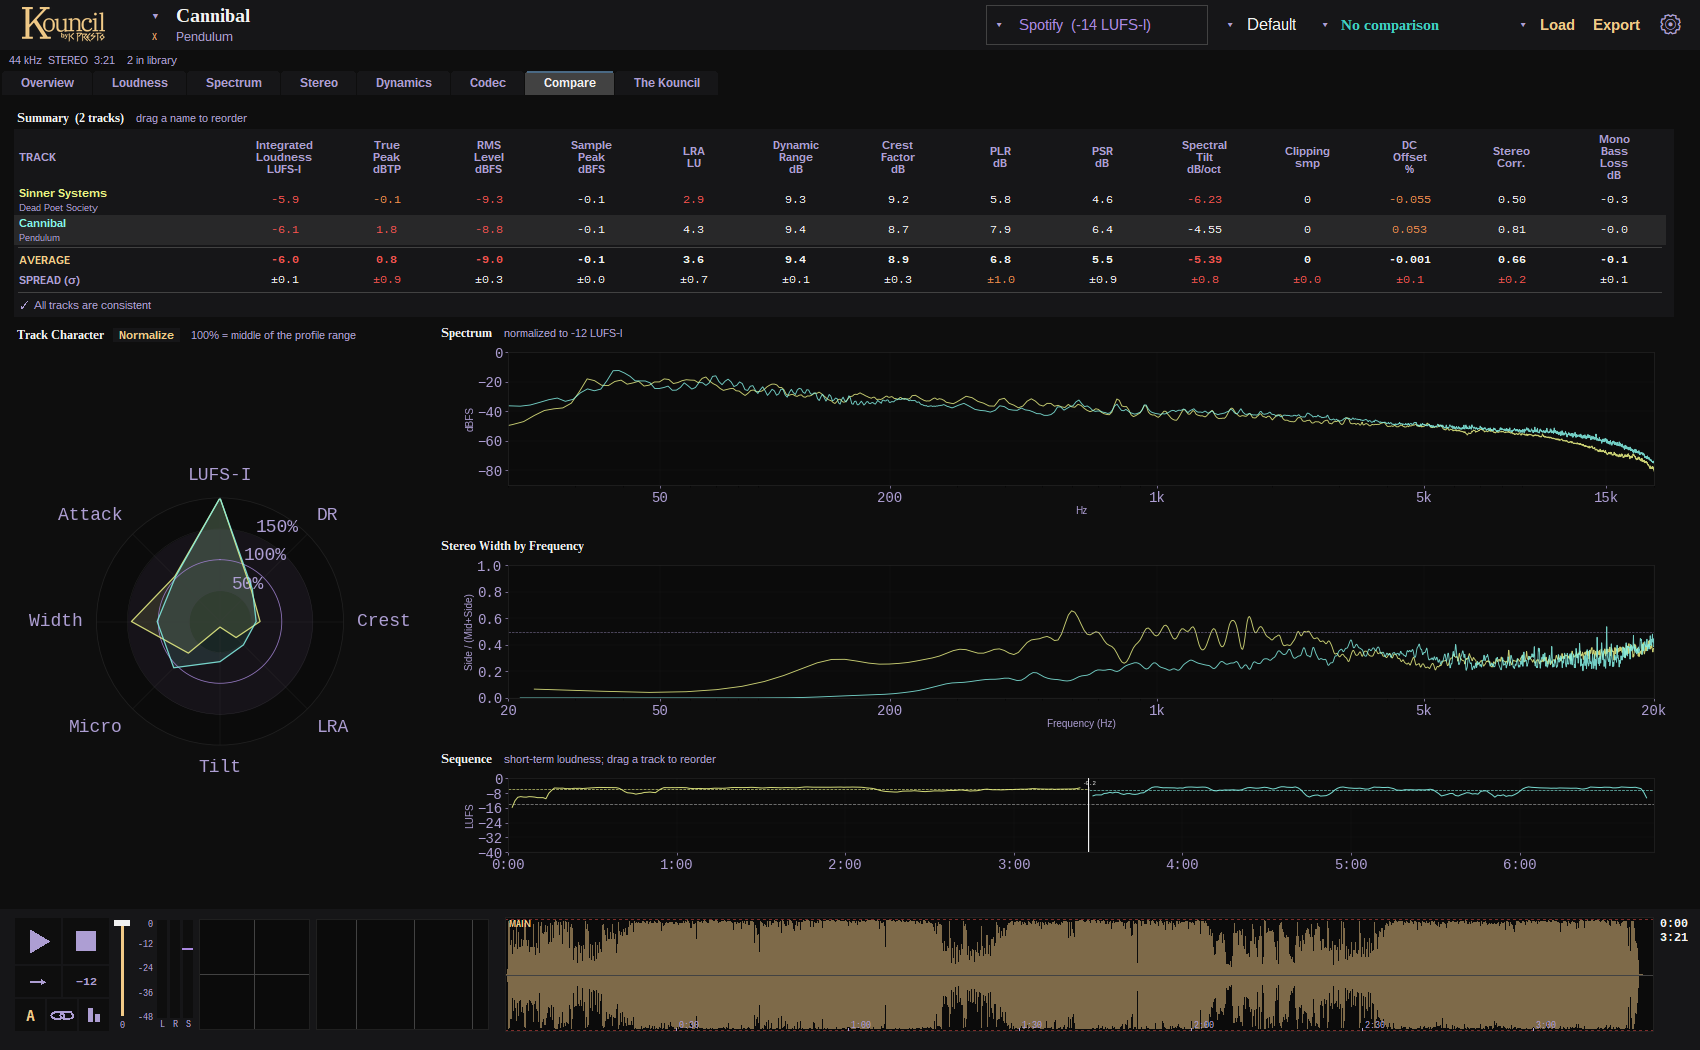Viewport: 1700px width, 1050px height.
Task: Expand the No comparison dropdown
Action: click(1380, 25)
